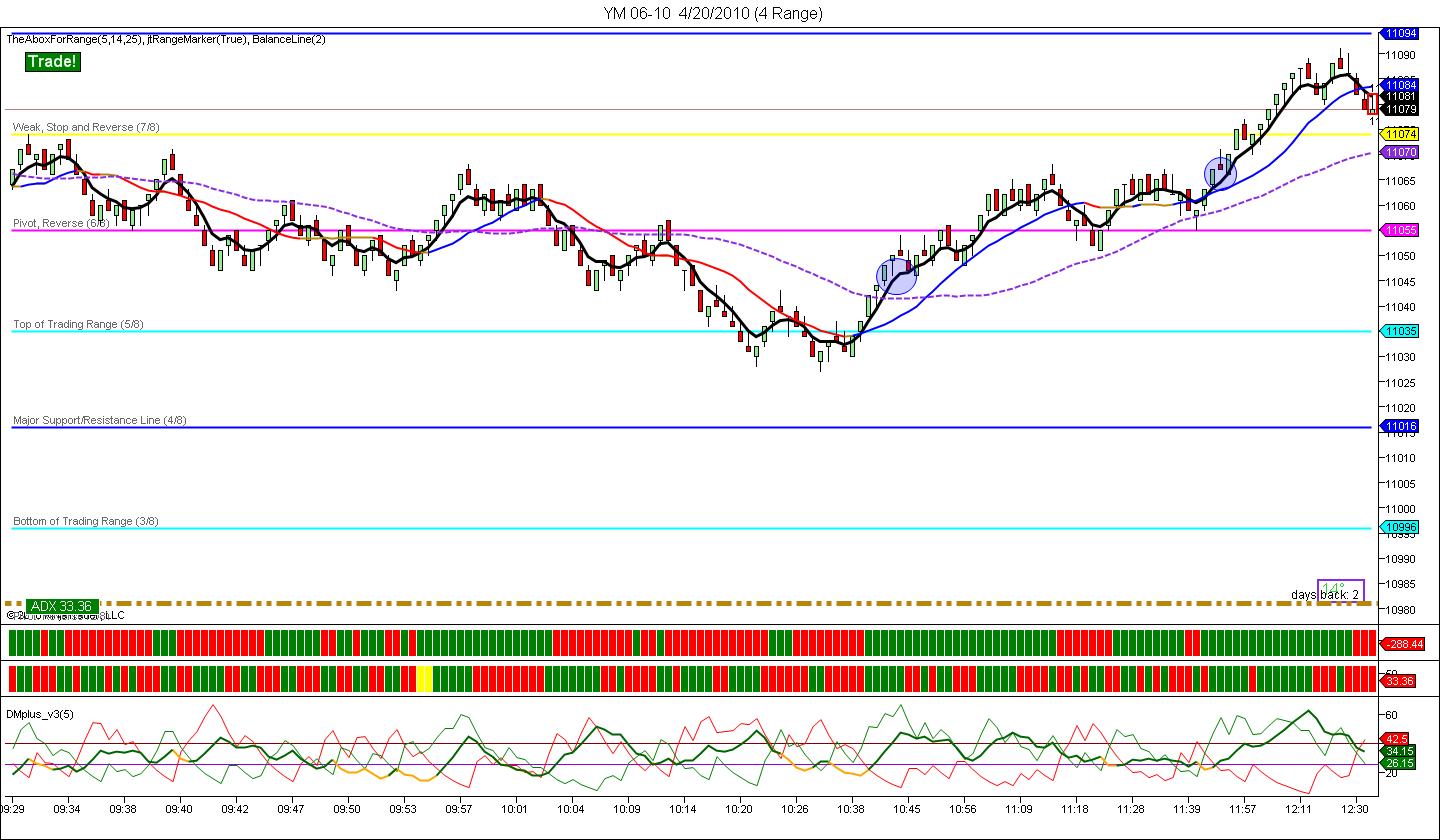Click the blue 11016 price marker
The width and height of the screenshot is (1440, 840).
pos(1400,427)
